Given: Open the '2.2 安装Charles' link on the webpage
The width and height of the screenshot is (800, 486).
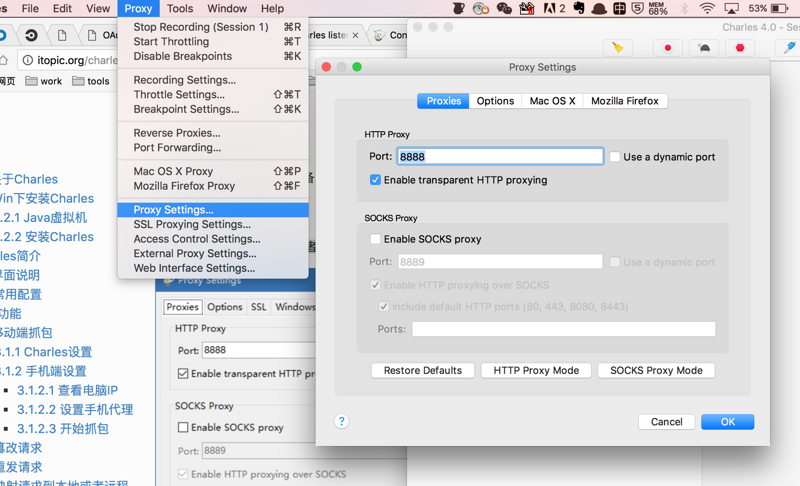Looking at the screenshot, I should [x=47, y=237].
